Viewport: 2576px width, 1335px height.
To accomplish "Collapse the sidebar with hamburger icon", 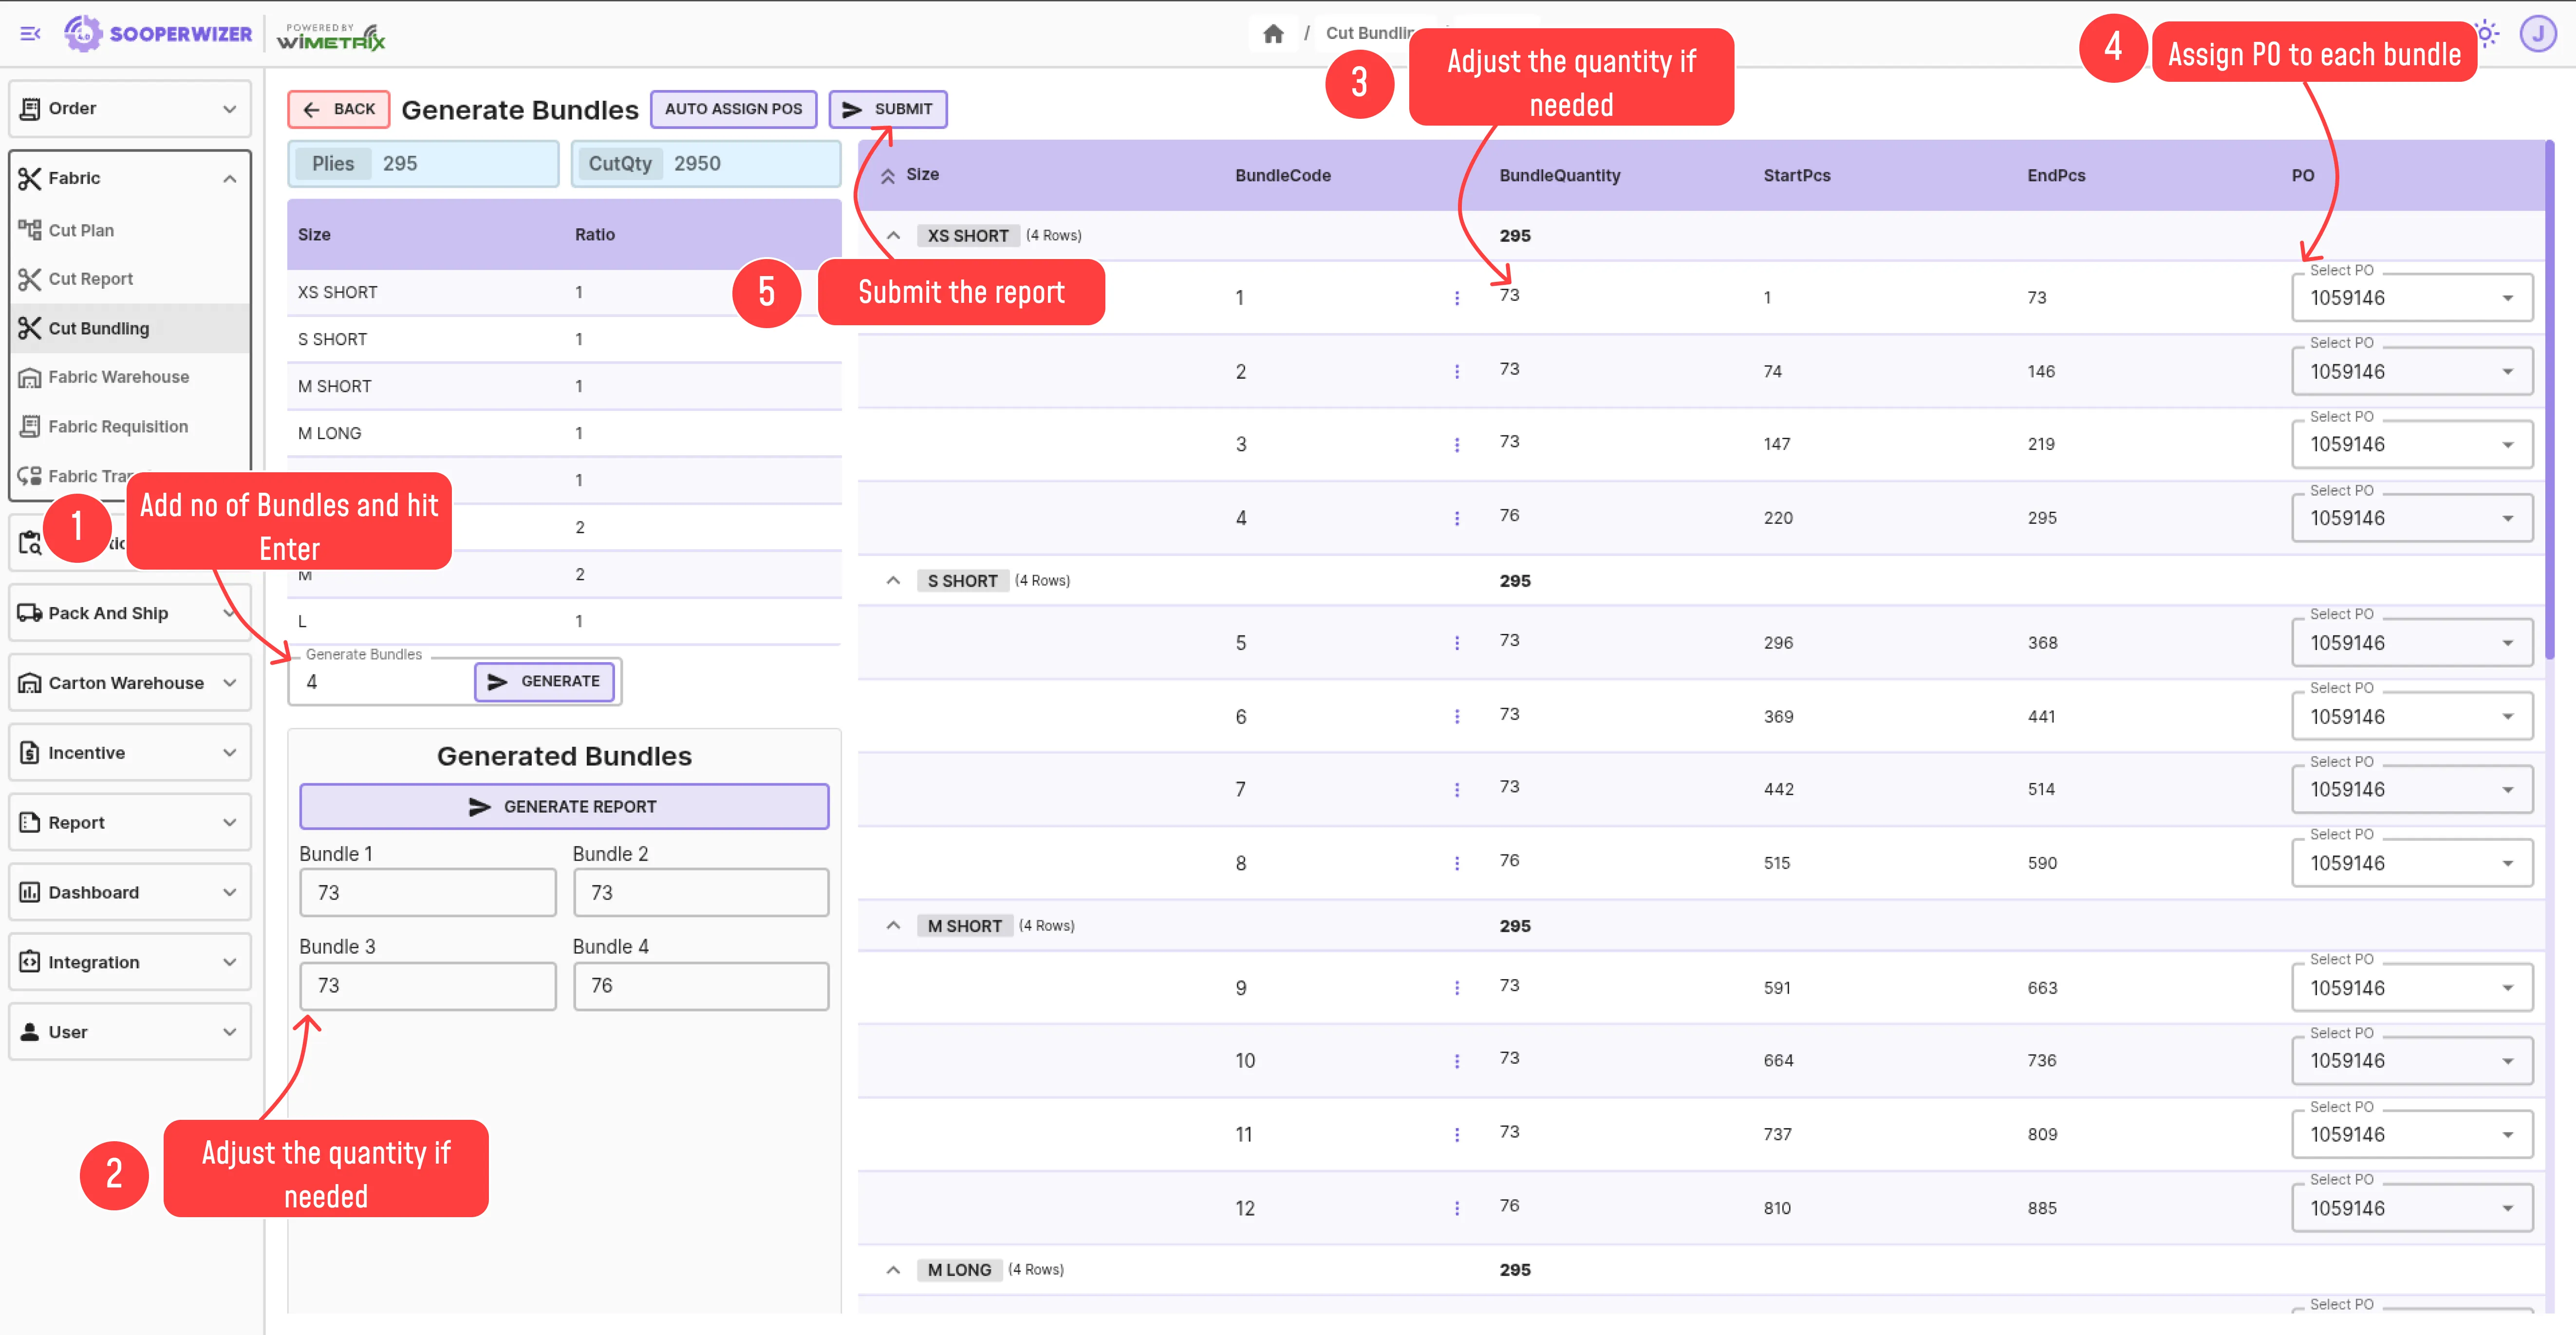I will pos(30,34).
